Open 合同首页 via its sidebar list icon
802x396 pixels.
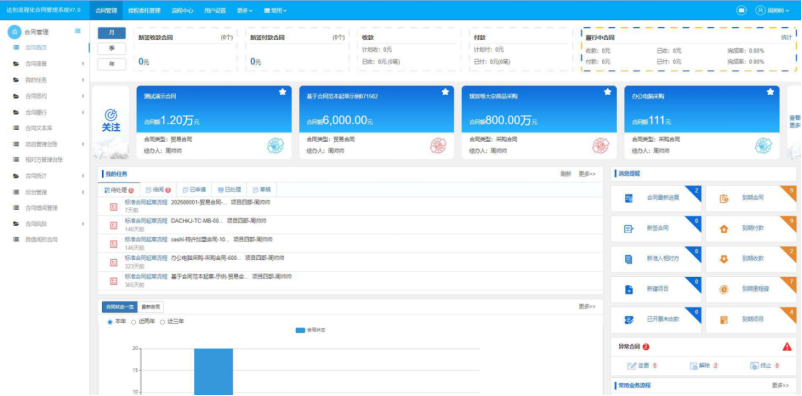click(x=16, y=48)
